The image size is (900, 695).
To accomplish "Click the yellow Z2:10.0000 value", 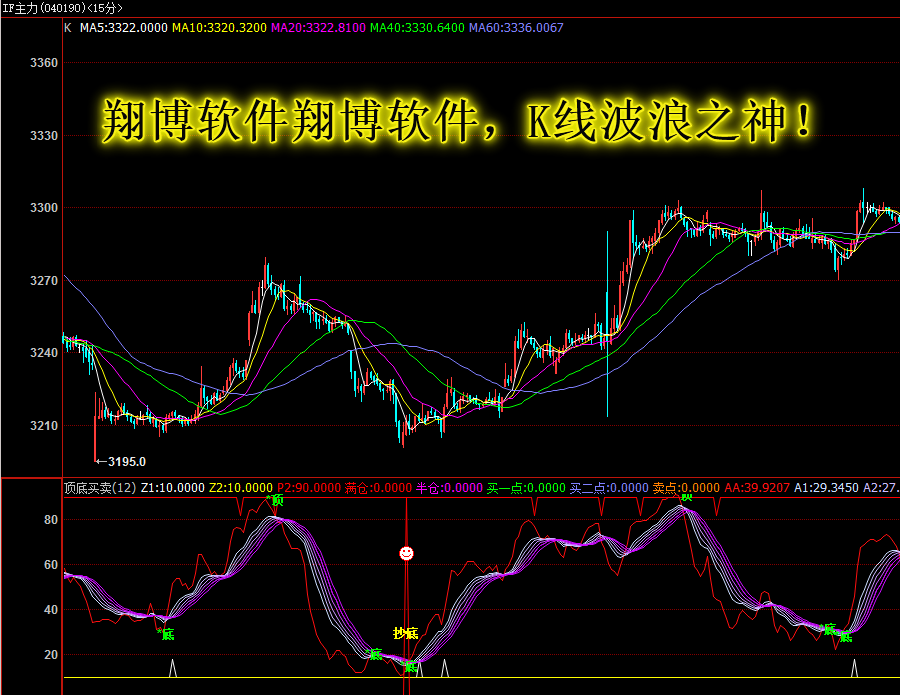I will coord(240,488).
